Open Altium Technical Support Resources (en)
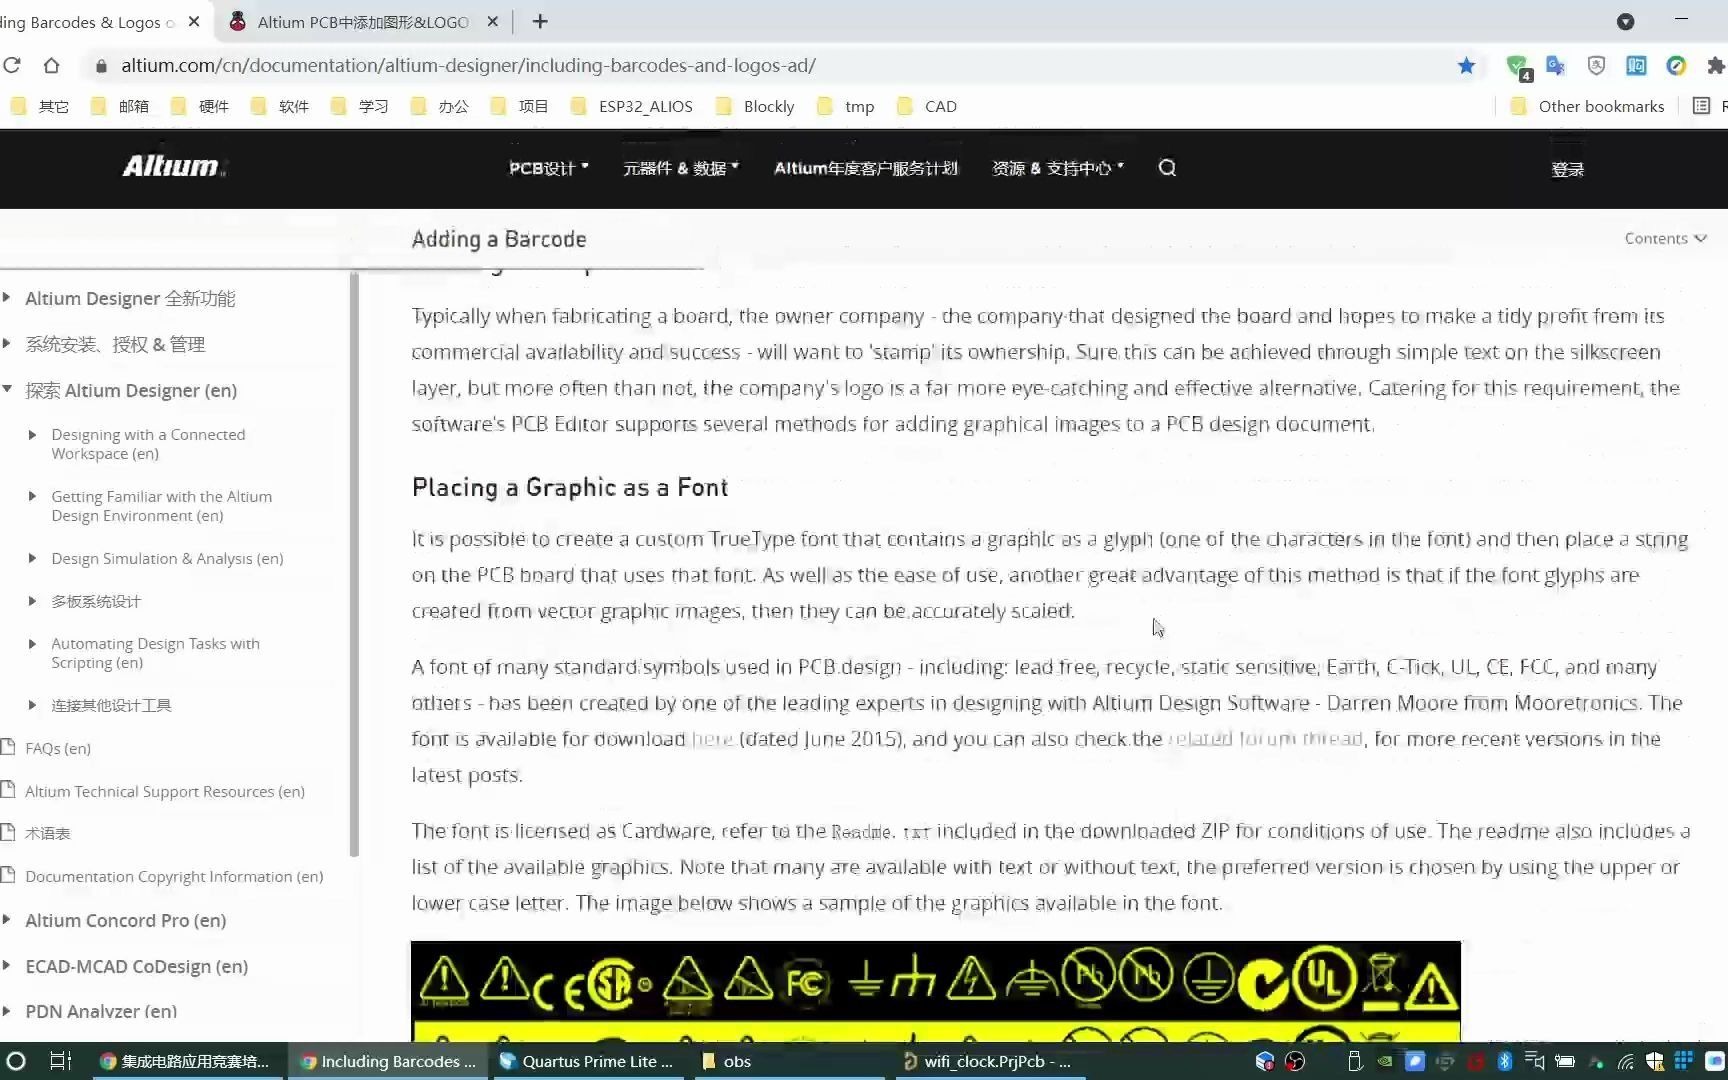Image resolution: width=1728 pixels, height=1080 pixels. (x=165, y=791)
